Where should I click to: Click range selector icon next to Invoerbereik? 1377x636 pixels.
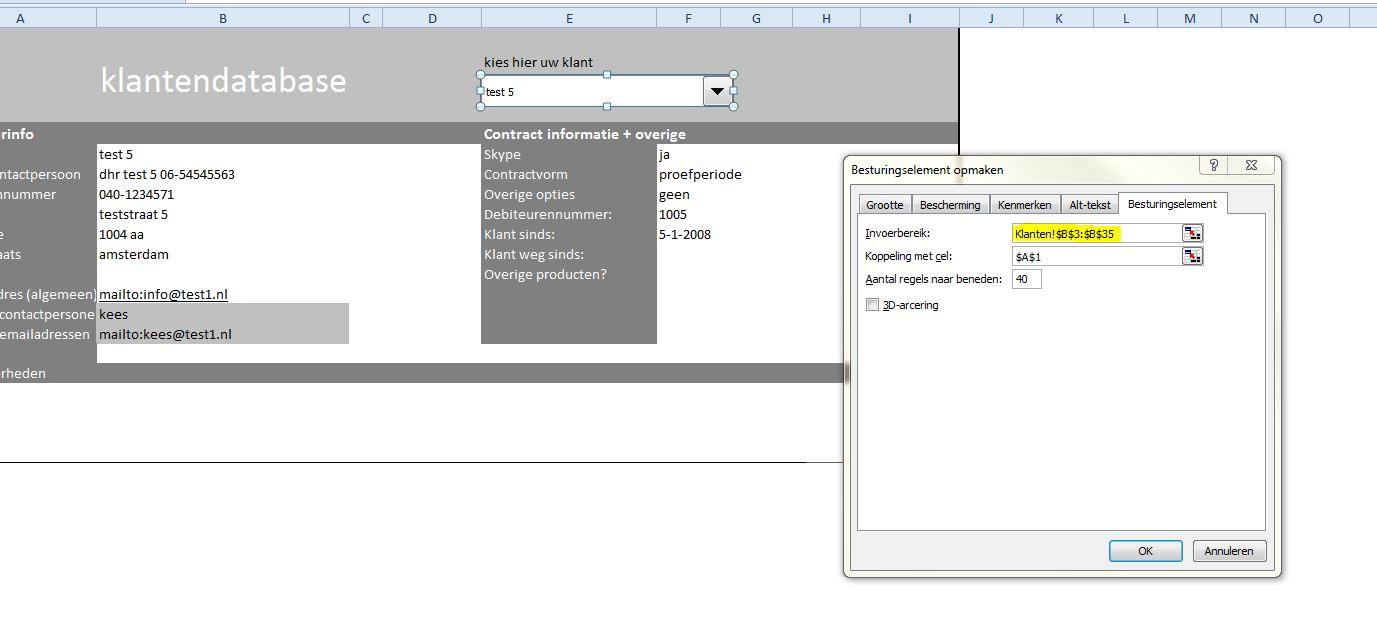pyautogui.click(x=1192, y=233)
